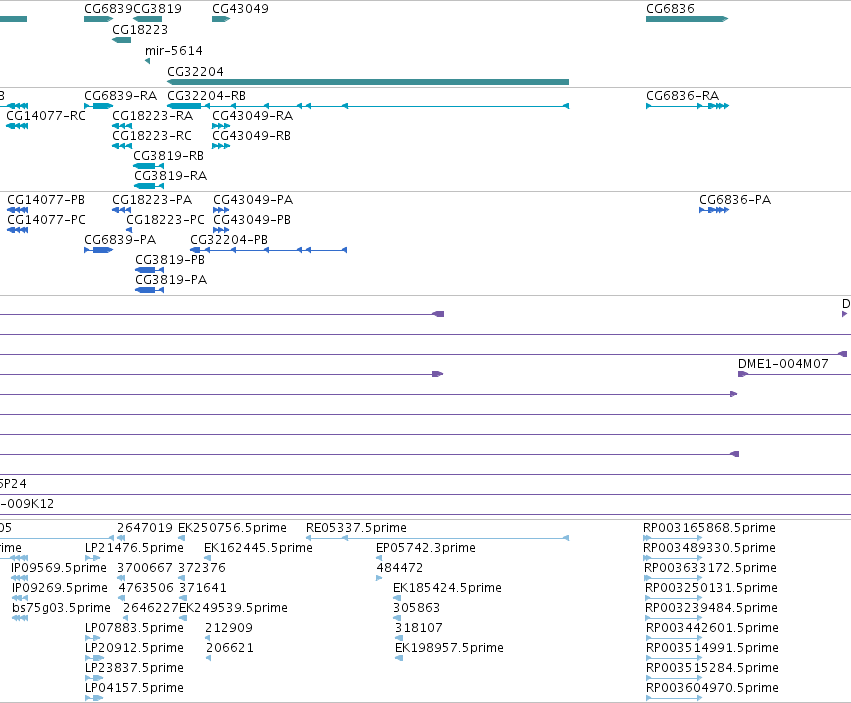Click EST LP23837.5prime
The image size is (851, 703).
[x=94, y=678]
